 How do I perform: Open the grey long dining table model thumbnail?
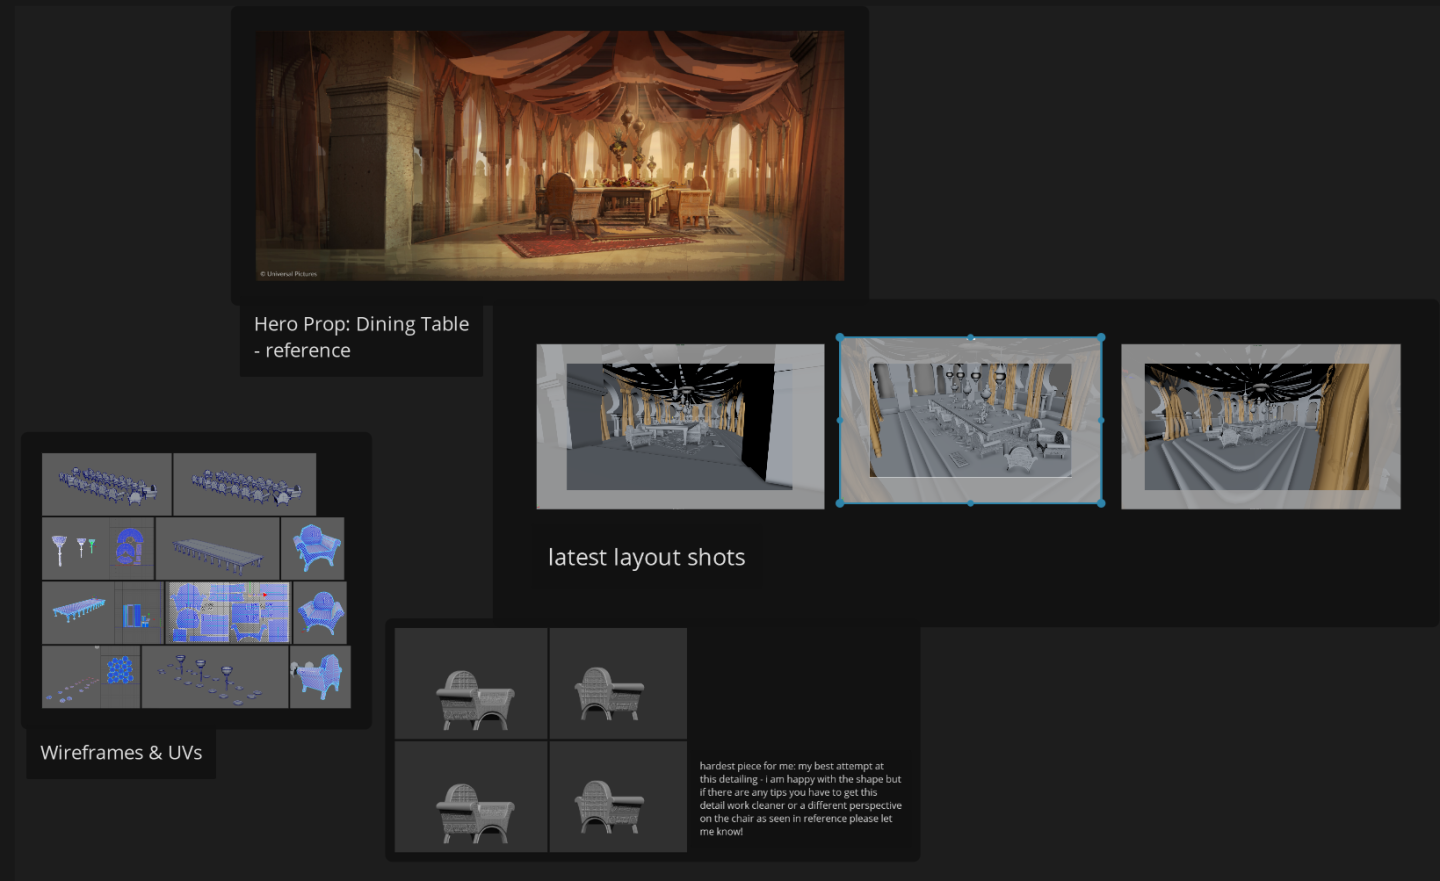[218, 548]
